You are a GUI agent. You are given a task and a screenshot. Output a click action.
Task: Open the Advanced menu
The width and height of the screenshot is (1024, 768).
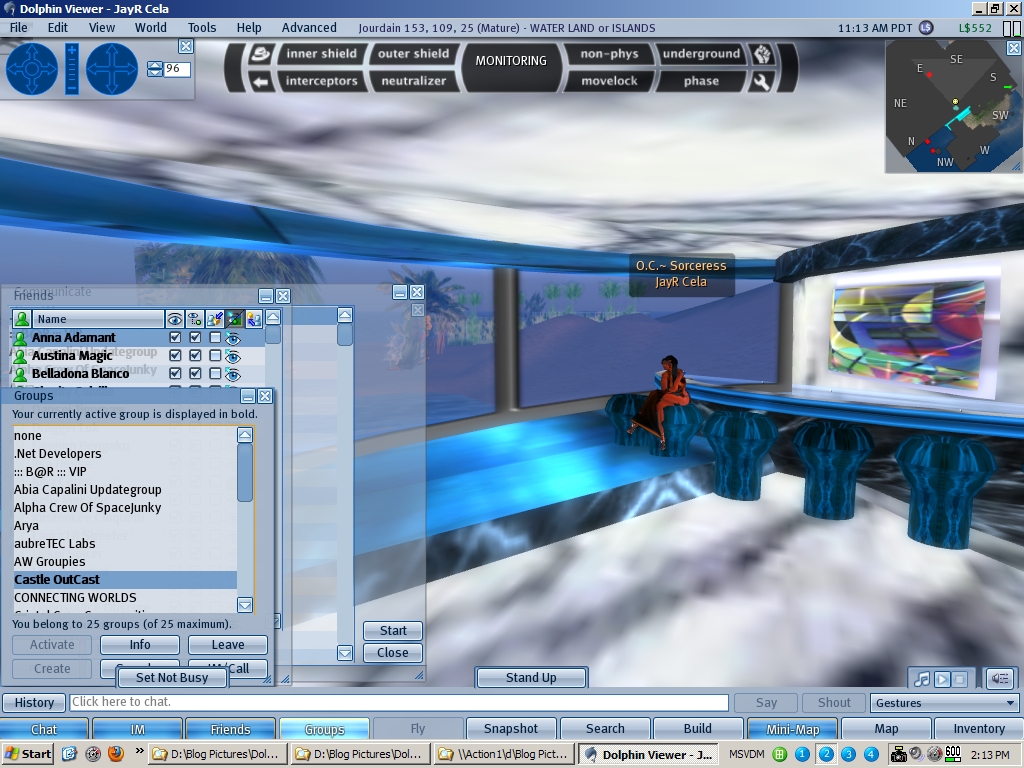[x=309, y=27]
